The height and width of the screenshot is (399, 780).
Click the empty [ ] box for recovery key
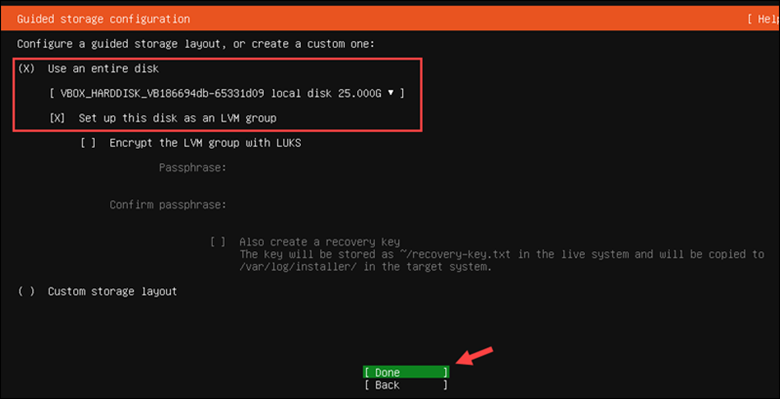(x=218, y=242)
